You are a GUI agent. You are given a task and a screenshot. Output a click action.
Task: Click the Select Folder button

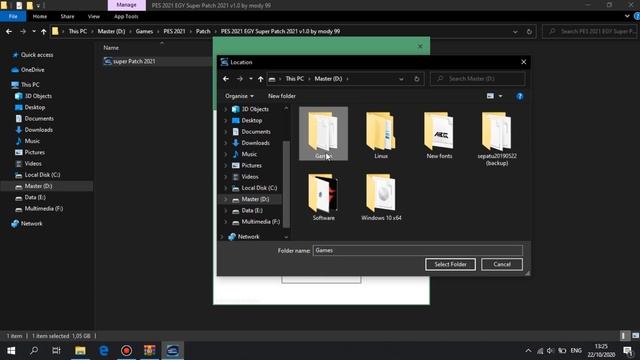[x=450, y=264]
